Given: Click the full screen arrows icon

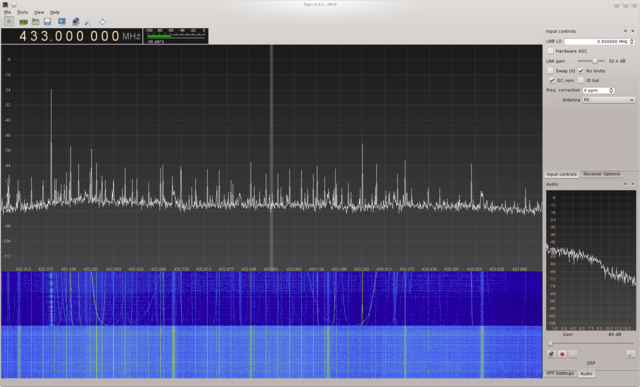Looking at the screenshot, I should click(102, 22).
